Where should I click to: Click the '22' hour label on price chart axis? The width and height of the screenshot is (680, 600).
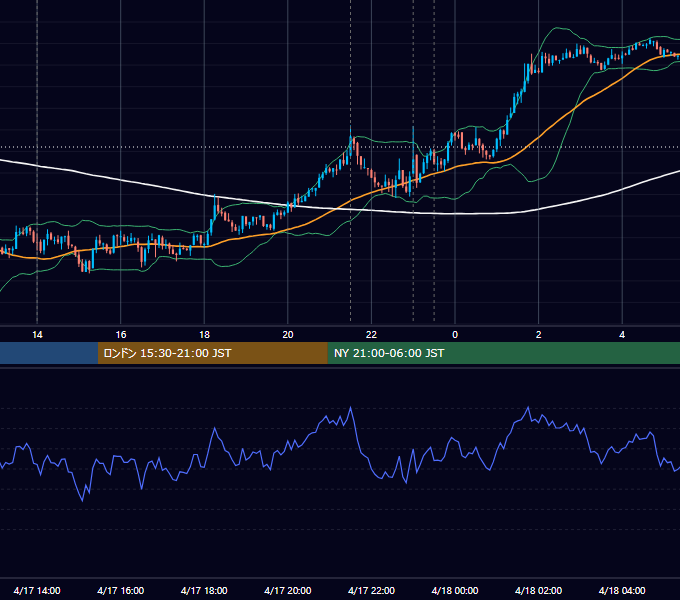pyautogui.click(x=371, y=335)
